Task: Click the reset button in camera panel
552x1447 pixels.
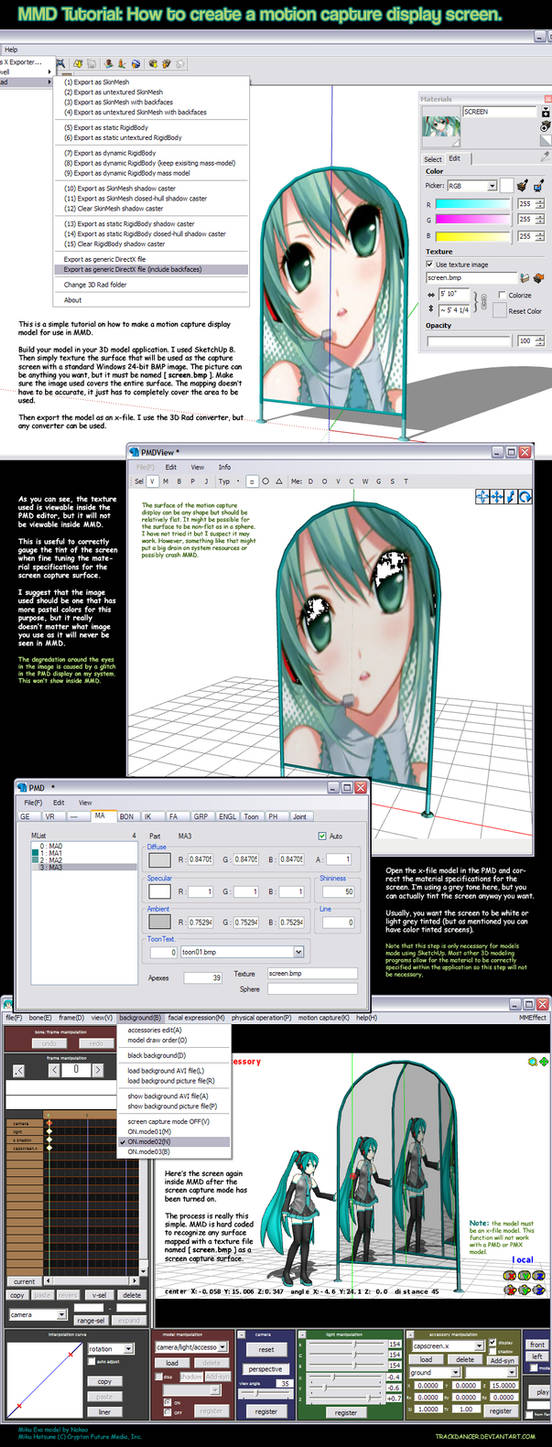Action: click(x=266, y=1349)
